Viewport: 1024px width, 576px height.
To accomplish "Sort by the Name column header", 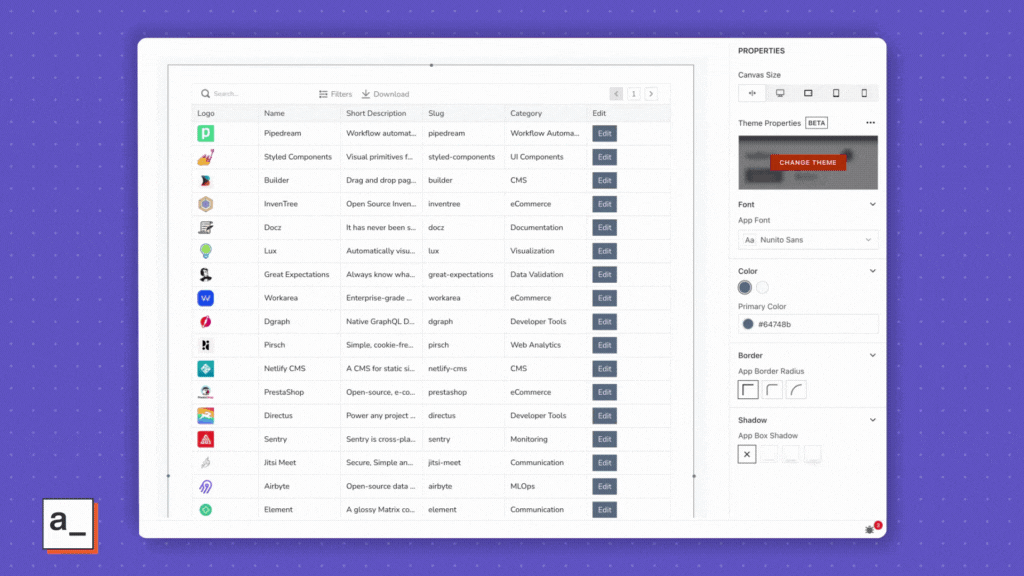I will click(298, 114).
